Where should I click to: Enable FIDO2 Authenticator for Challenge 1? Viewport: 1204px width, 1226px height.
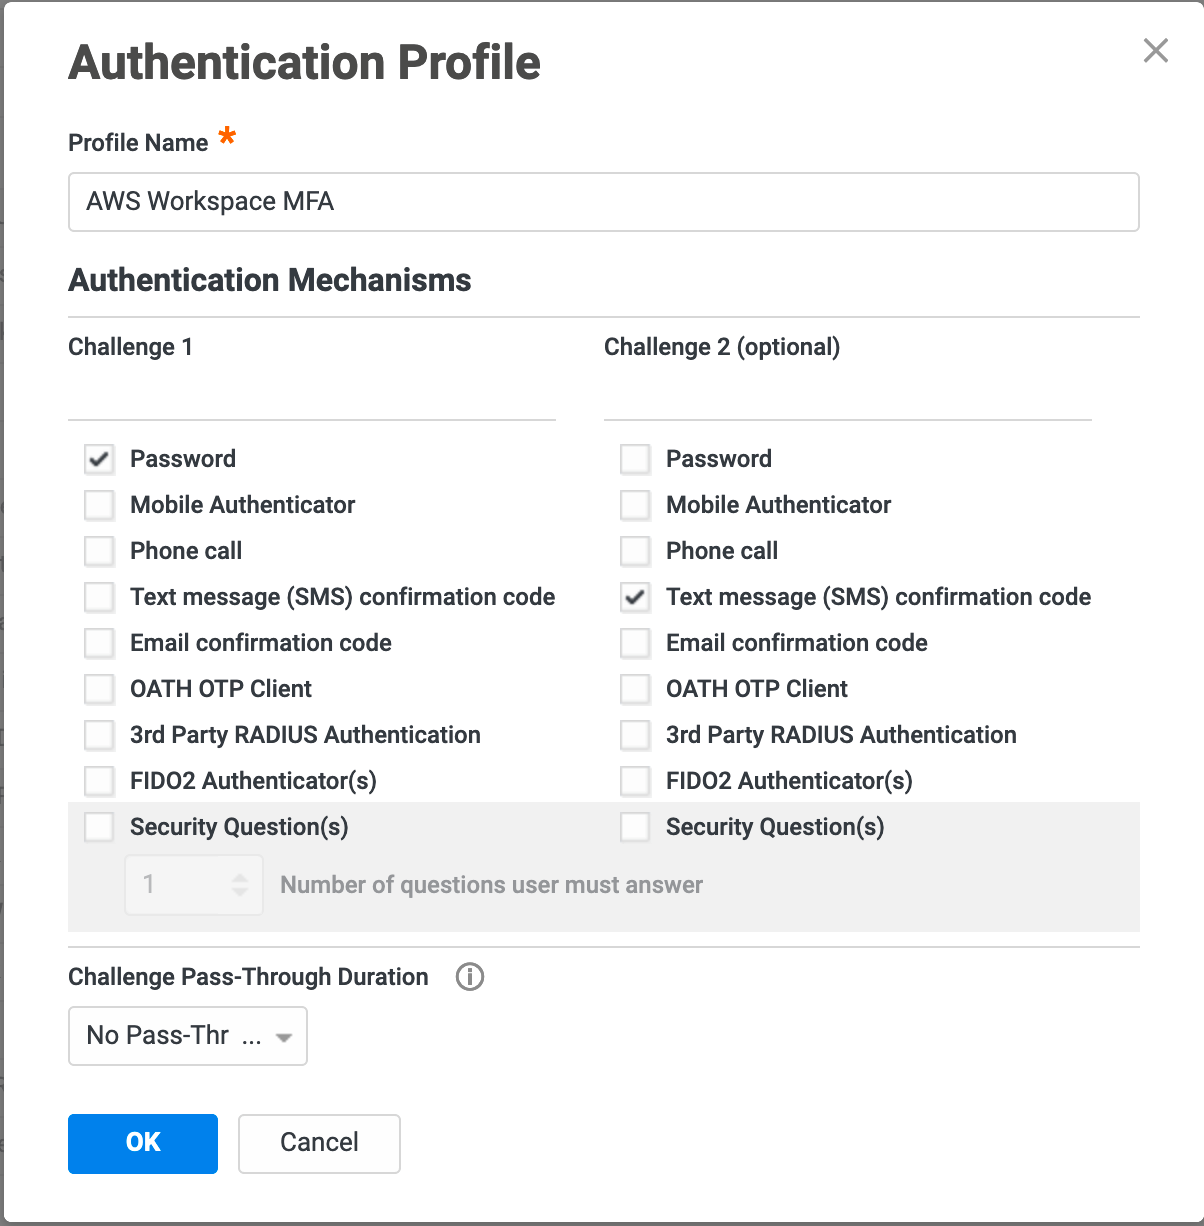tap(99, 781)
